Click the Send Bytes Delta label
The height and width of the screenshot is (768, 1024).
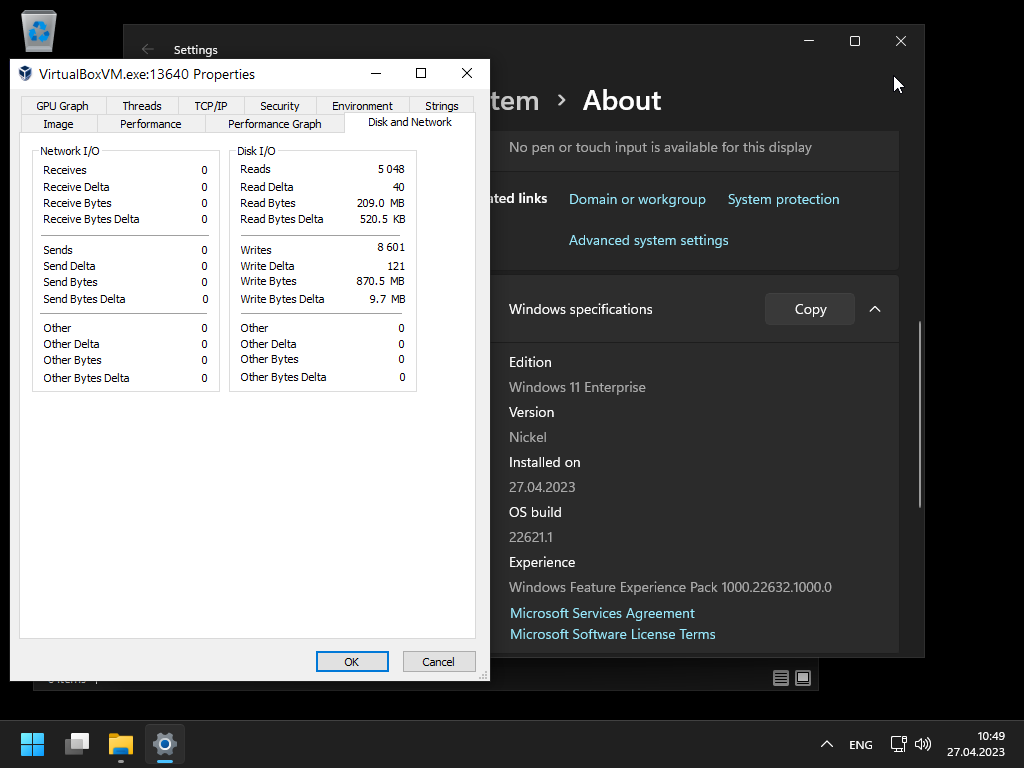coord(84,299)
